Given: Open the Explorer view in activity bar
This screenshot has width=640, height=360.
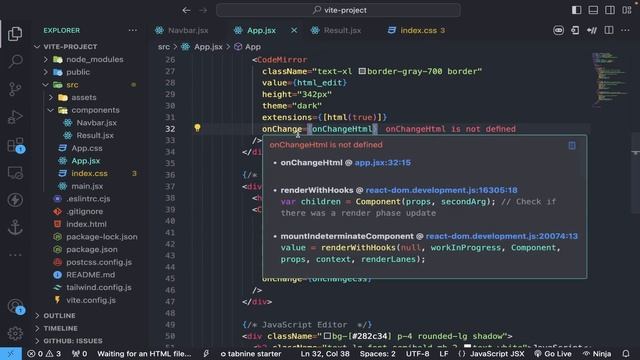Looking at the screenshot, I should [x=15, y=34].
